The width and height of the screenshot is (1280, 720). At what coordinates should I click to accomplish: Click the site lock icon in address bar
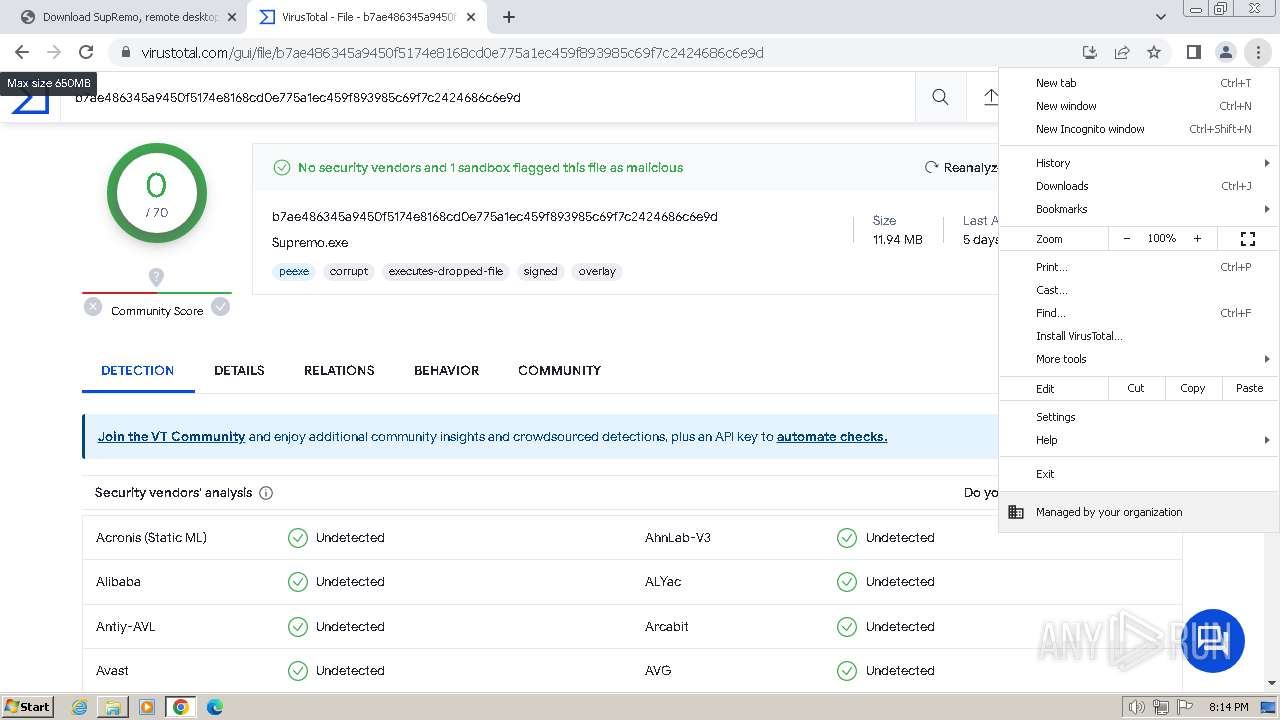point(125,52)
